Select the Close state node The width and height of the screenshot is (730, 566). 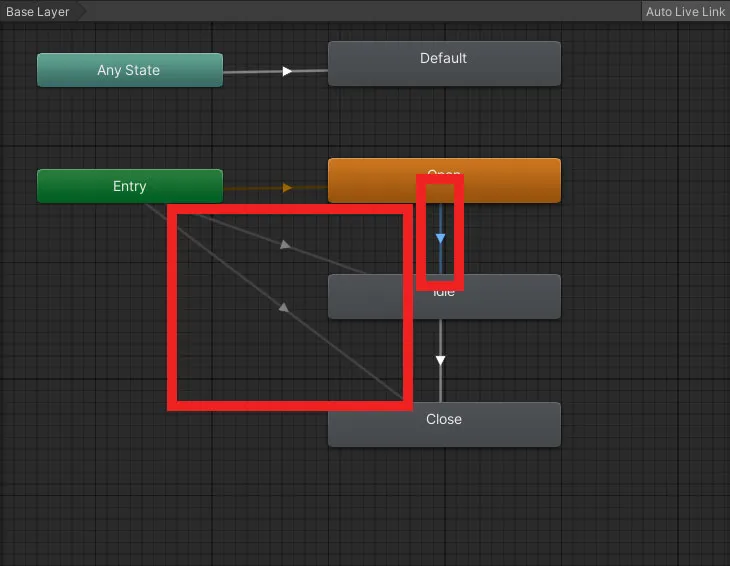443,425
